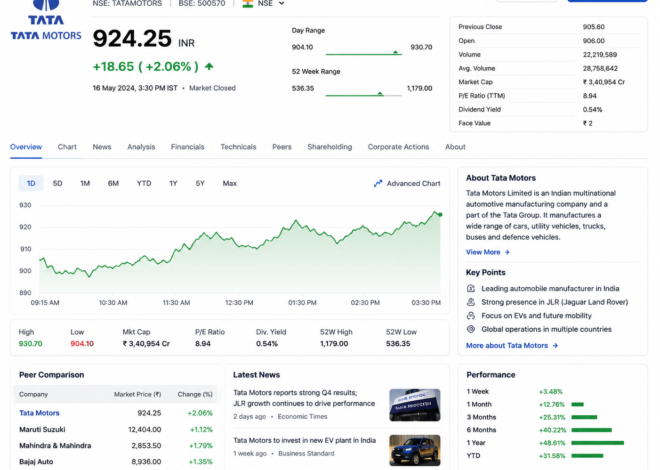This screenshot has width=660, height=470.
Task: Click the Business Standard news source
Action: tap(306, 454)
